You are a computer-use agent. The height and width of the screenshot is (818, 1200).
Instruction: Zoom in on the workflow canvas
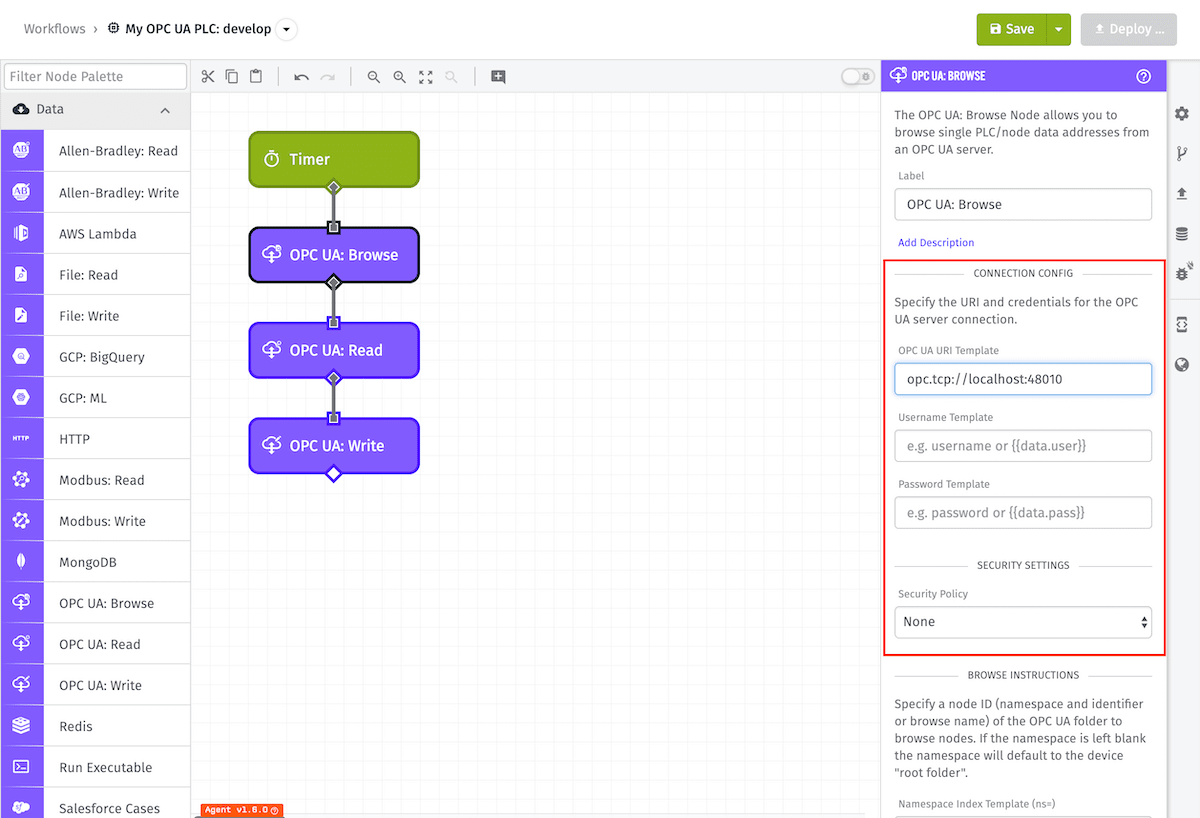tap(400, 77)
